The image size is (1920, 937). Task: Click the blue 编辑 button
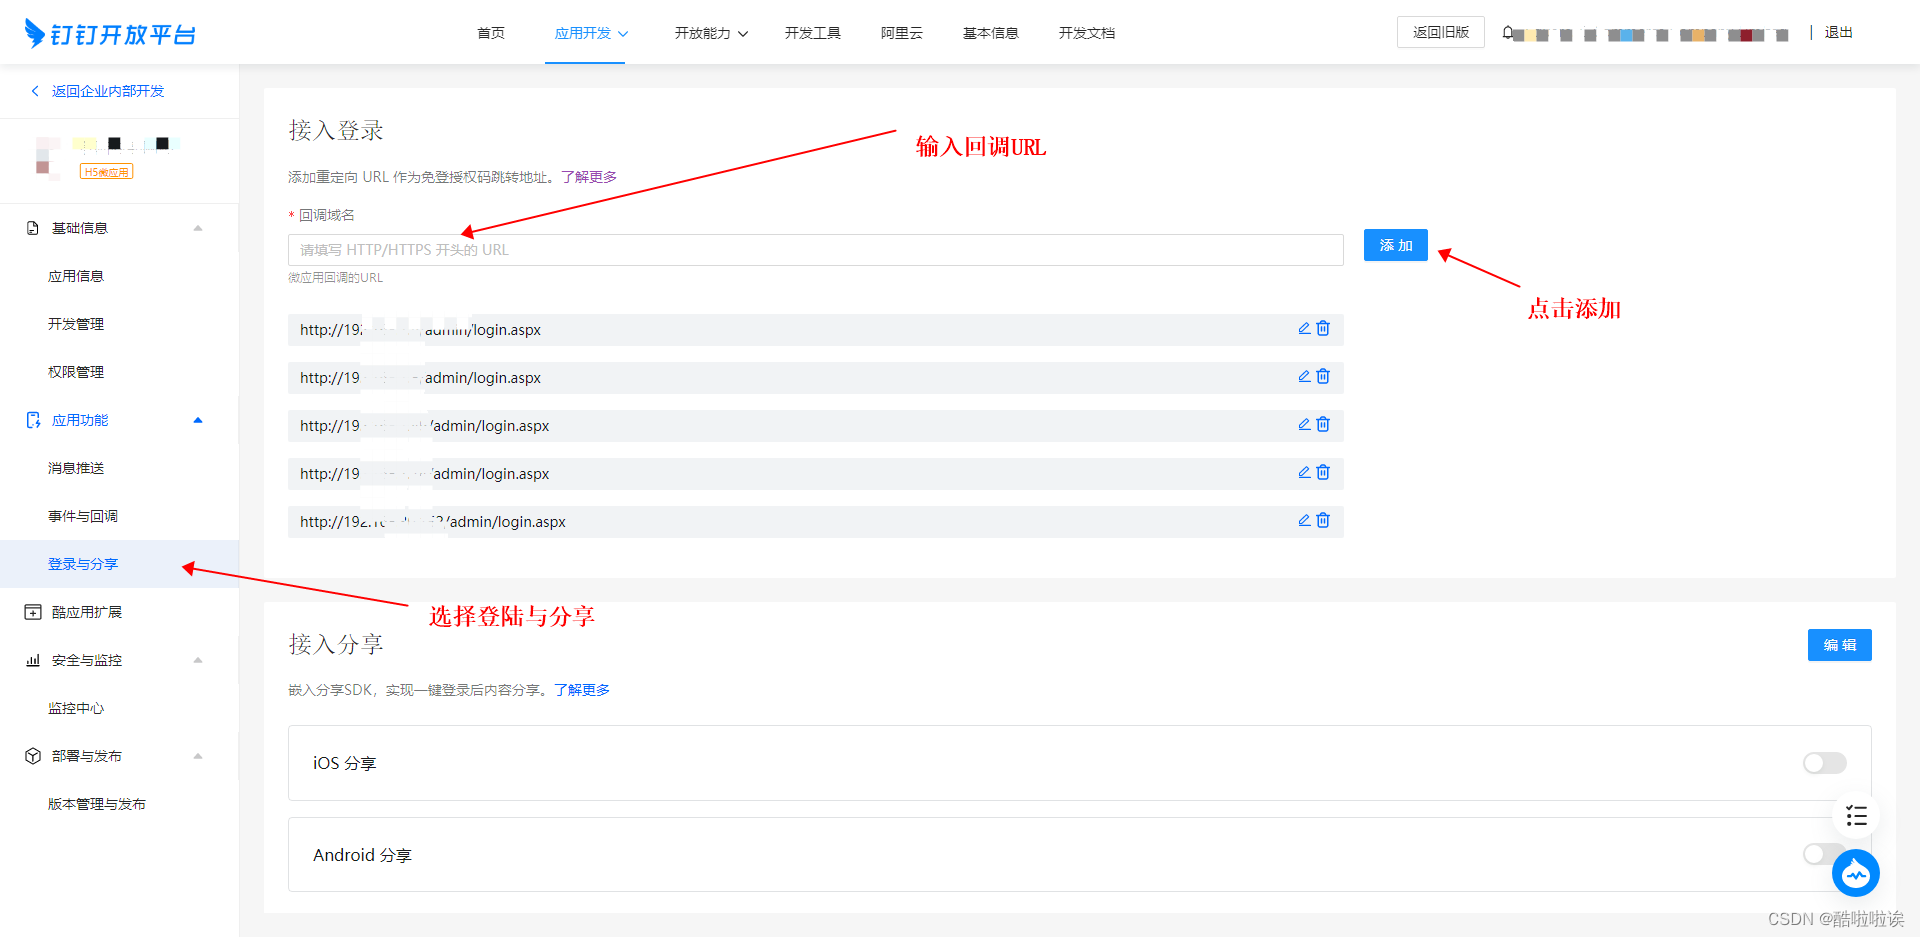[x=1840, y=645]
